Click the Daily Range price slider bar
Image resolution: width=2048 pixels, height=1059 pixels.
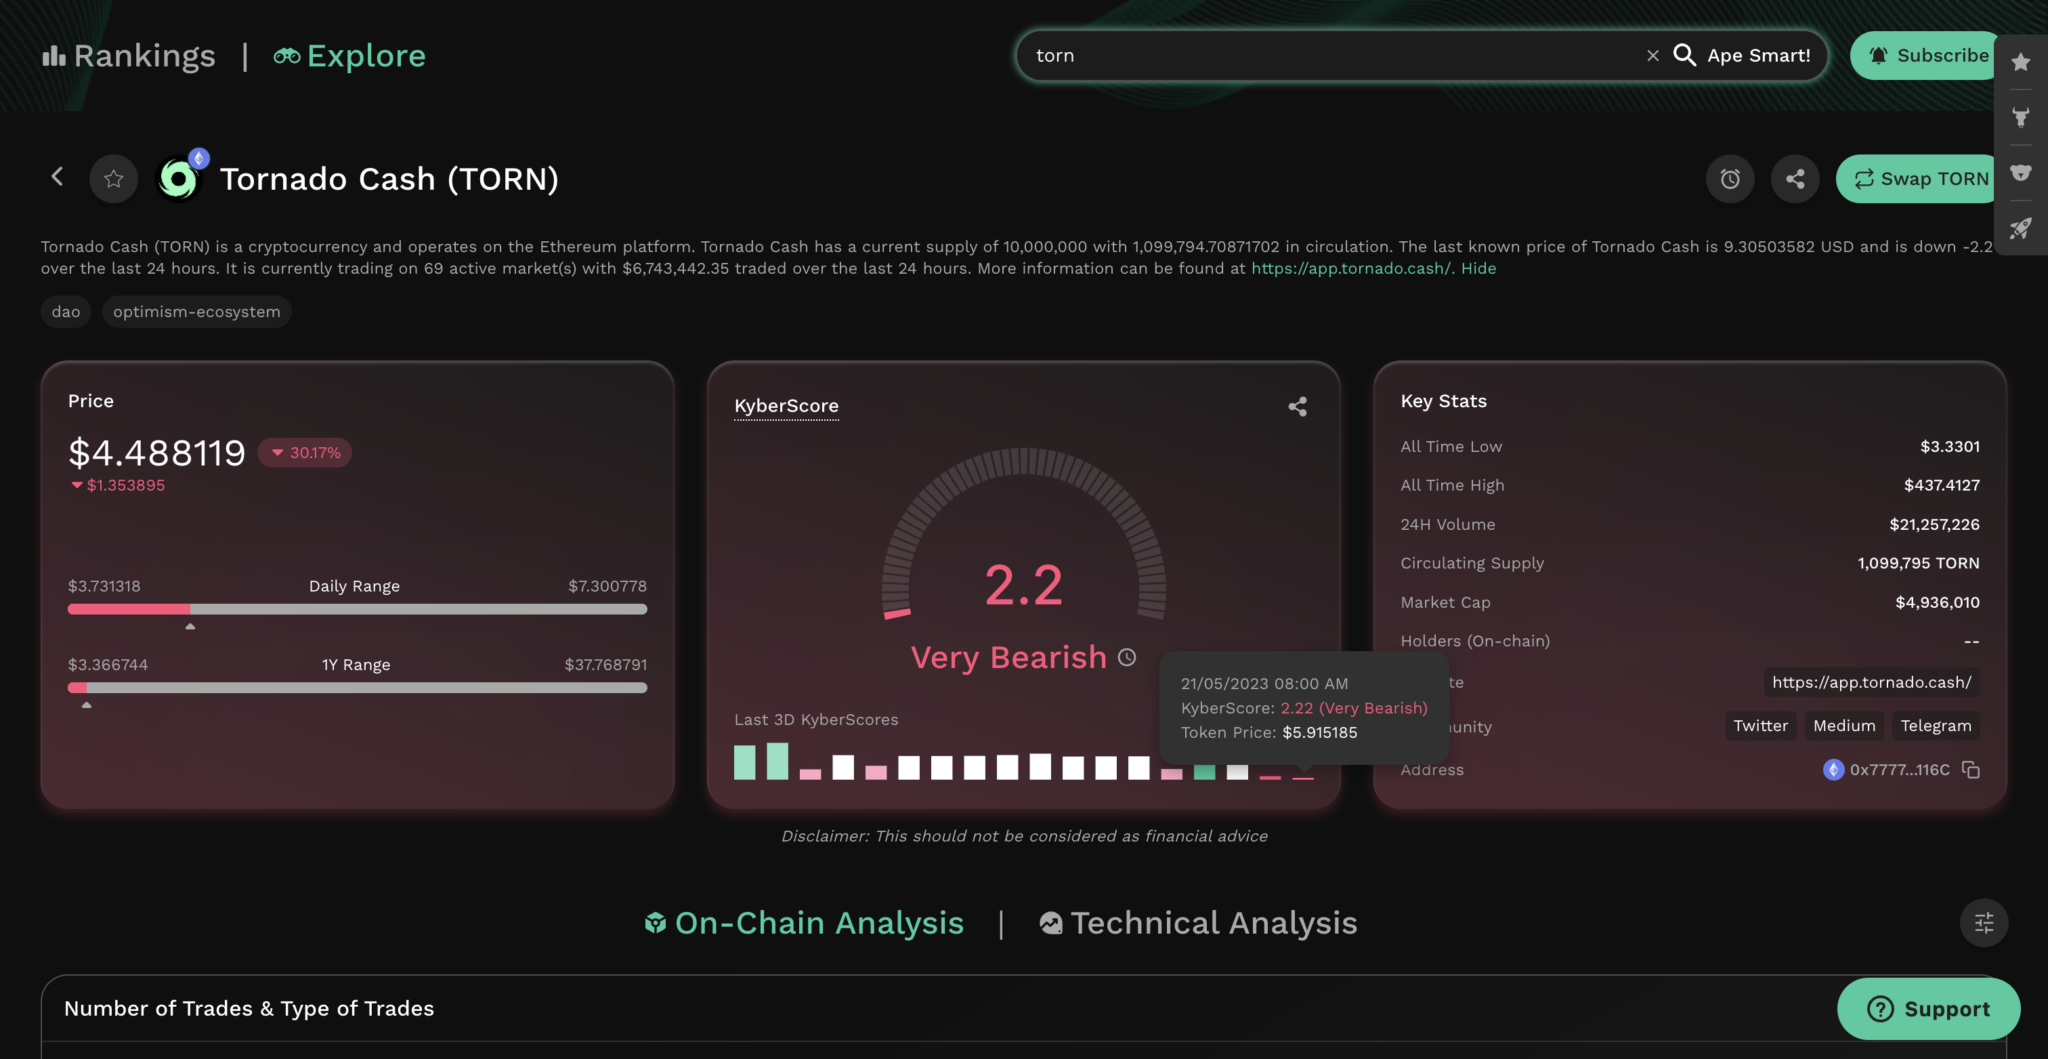(x=357, y=608)
